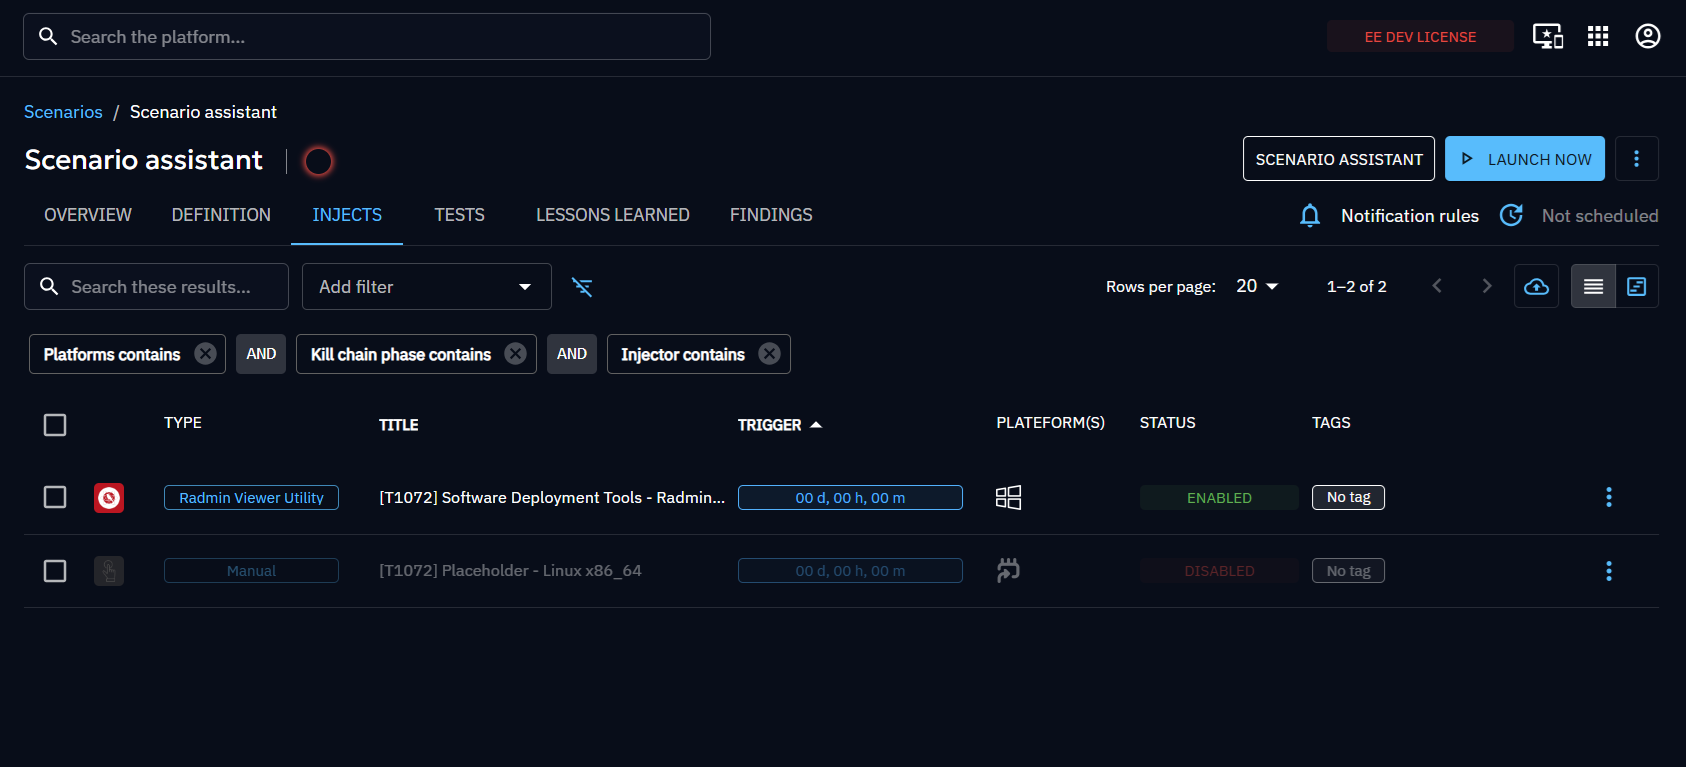
Task: Check the Radmin Viewer Utility inject row
Action: click(55, 498)
